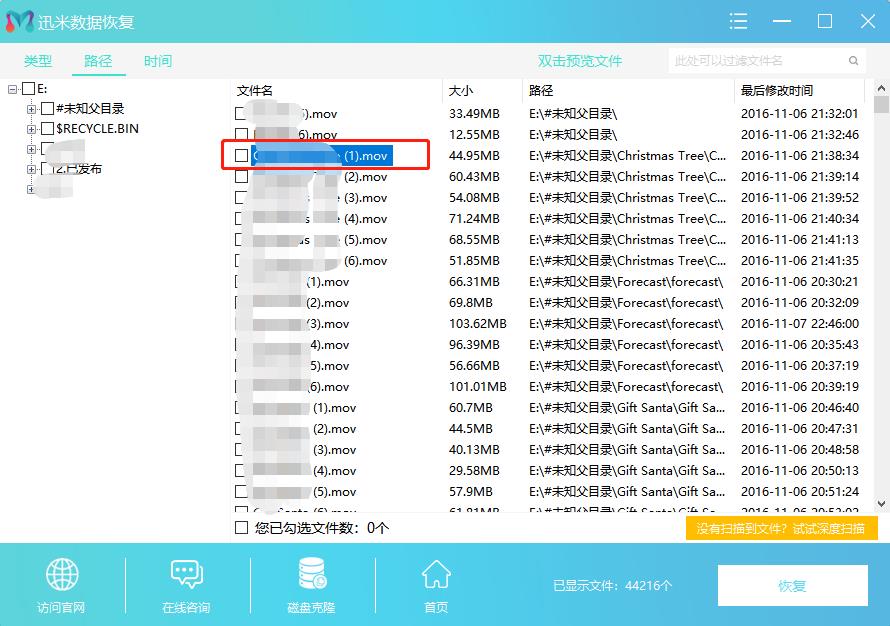Expand the $RECYCLE.BIN tree node
The image size is (890, 626).
point(32,129)
